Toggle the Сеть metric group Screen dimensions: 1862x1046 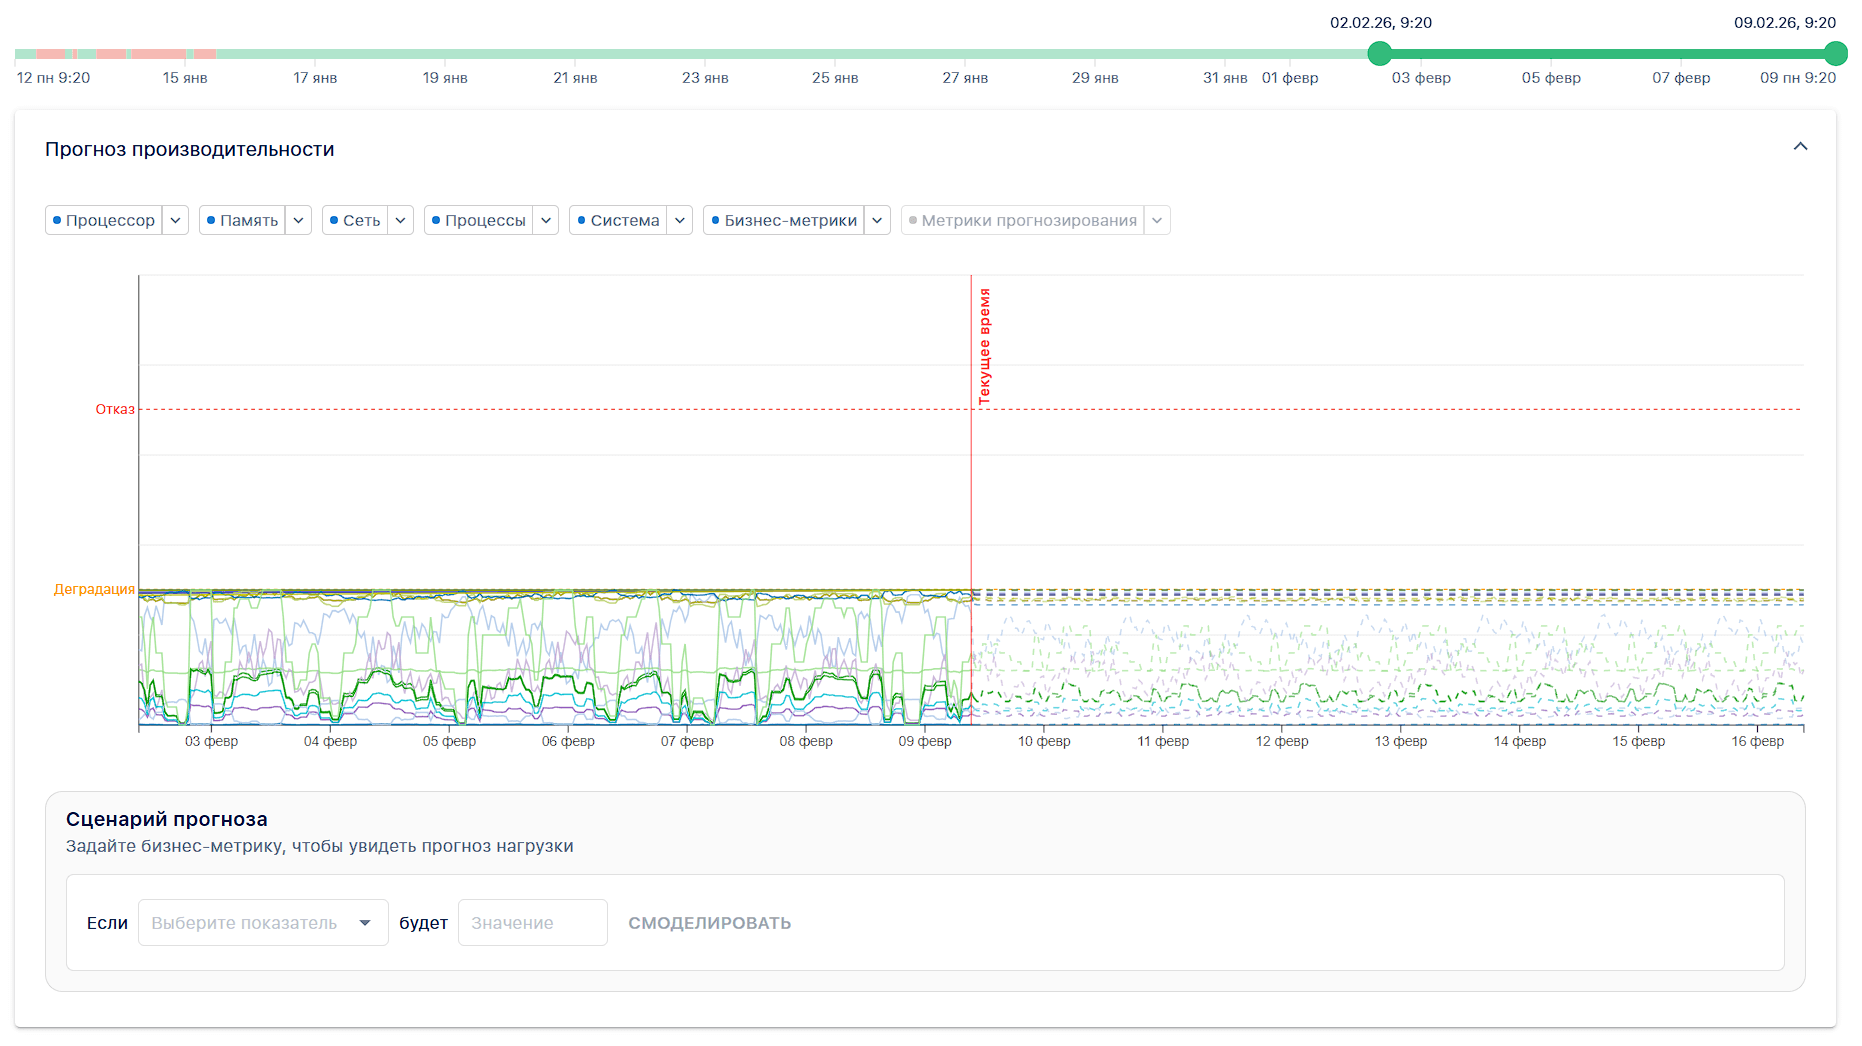(x=355, y=220)
